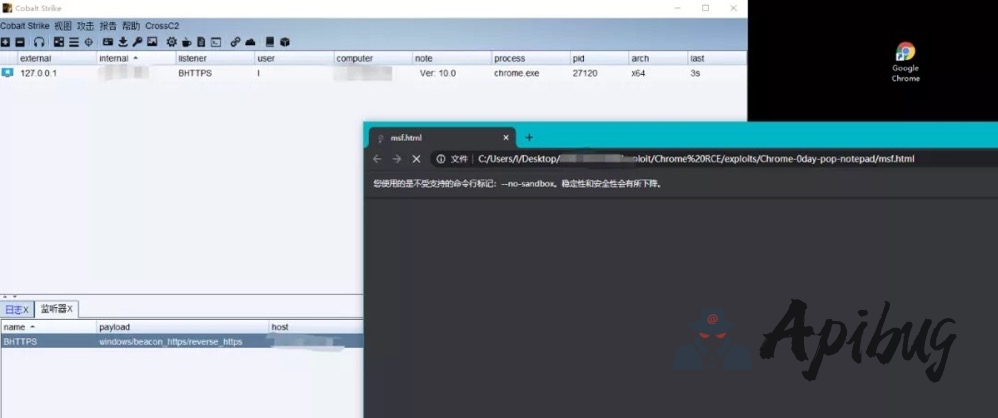Click the headphones listeners icon in toolbar
Image resolution: width=998 pixels, height=418 pixels.
pos(39,42)
